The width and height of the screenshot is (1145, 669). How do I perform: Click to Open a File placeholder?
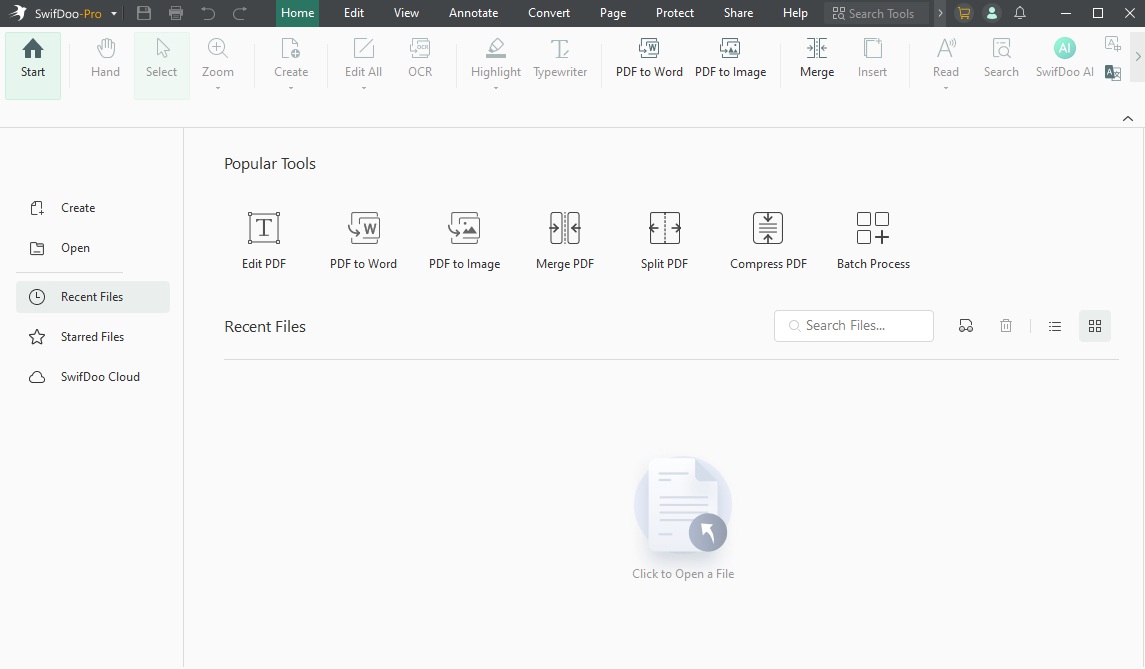683,519
